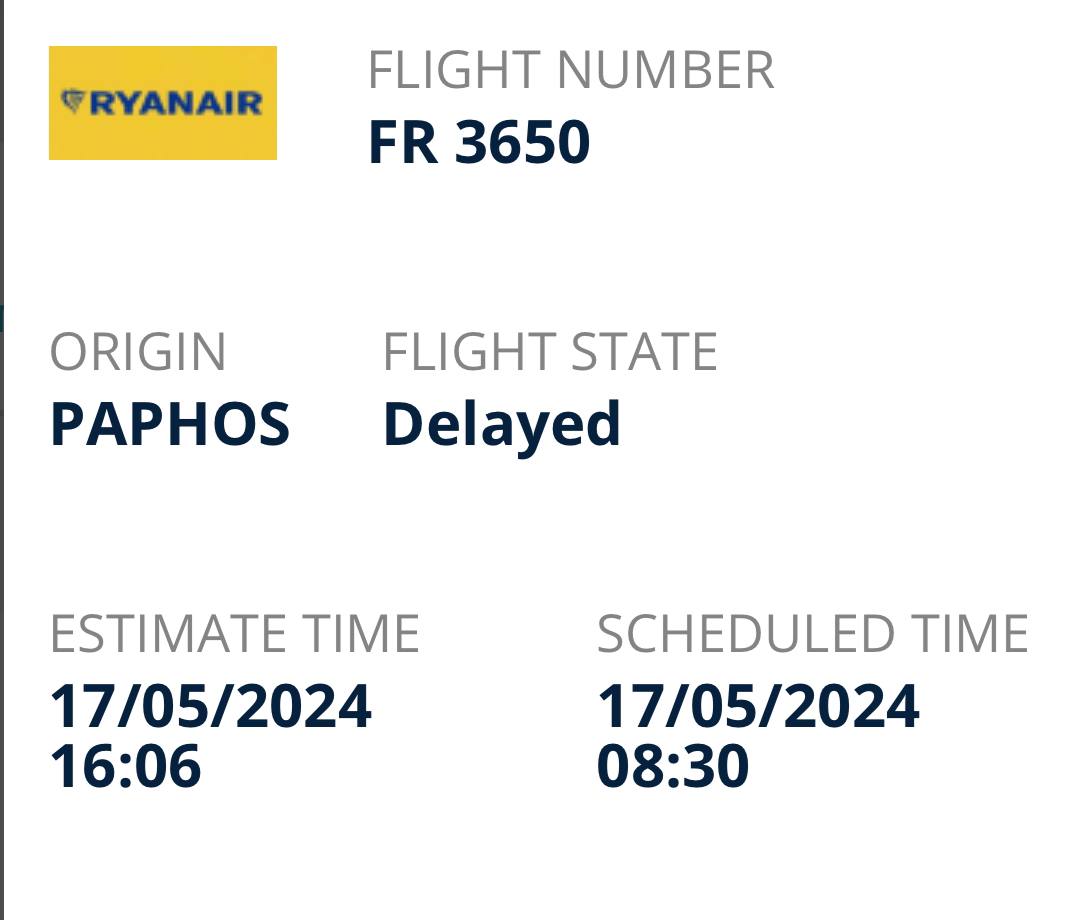Click the PAPHOS origin city
Screen dimensions: 1068x920
pos(170,424)
